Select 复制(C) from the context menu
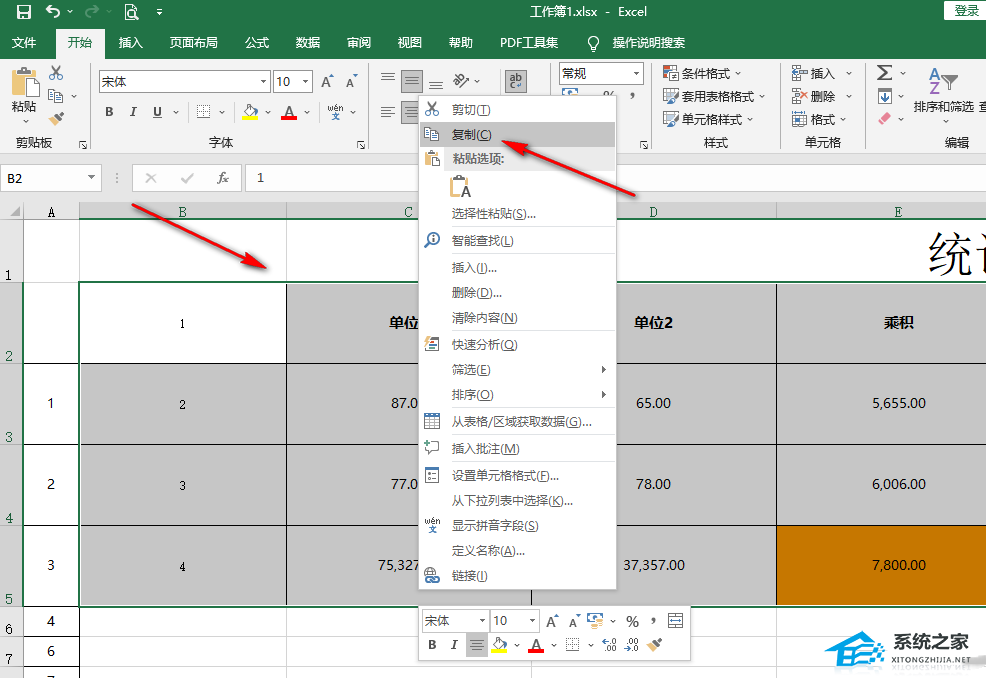Image resolution: width=986 pixels, height=678 pixels. tap(471, 134)
